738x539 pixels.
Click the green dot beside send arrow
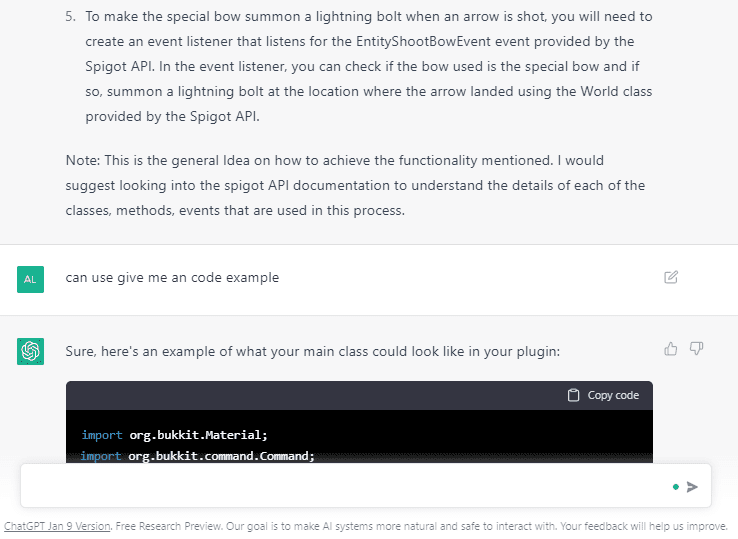point(676,487)
